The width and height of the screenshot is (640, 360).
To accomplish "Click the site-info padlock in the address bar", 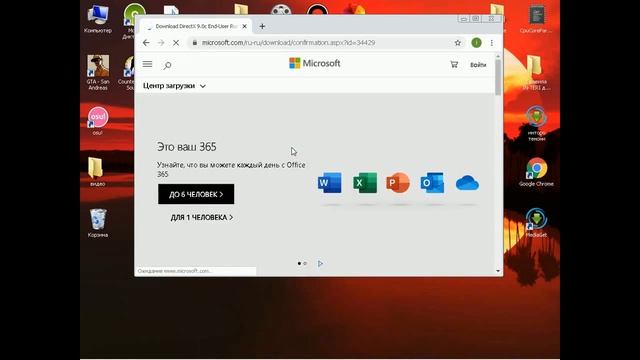I will (x=195, y=42).
